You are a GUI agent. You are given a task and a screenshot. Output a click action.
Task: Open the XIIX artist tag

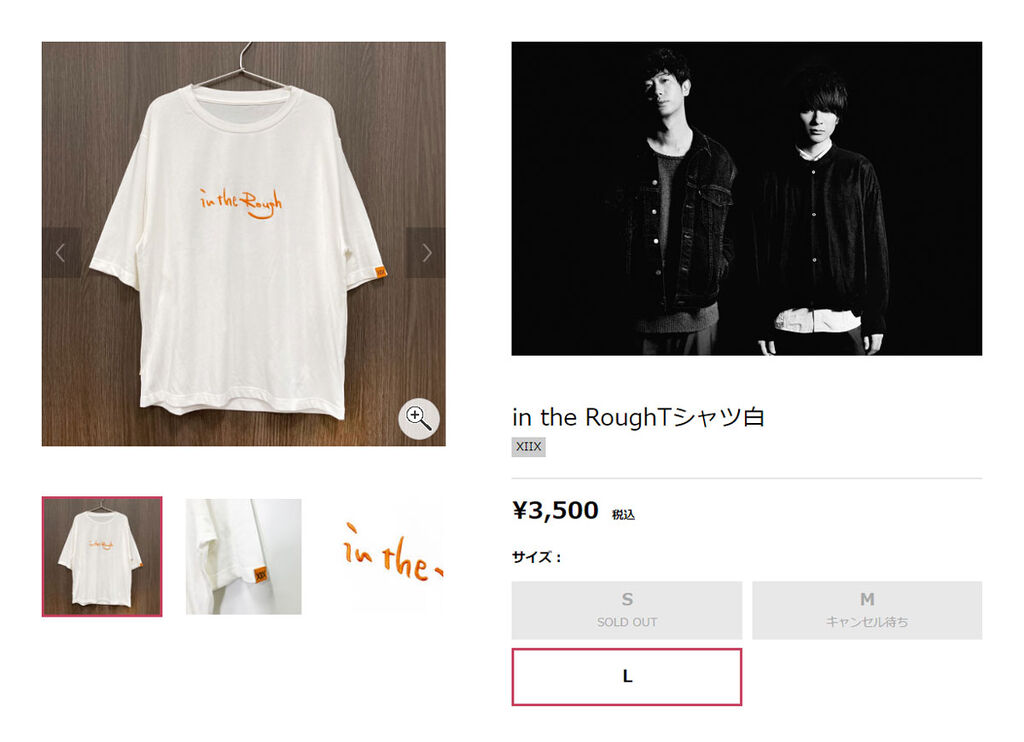tap(528, 447)
